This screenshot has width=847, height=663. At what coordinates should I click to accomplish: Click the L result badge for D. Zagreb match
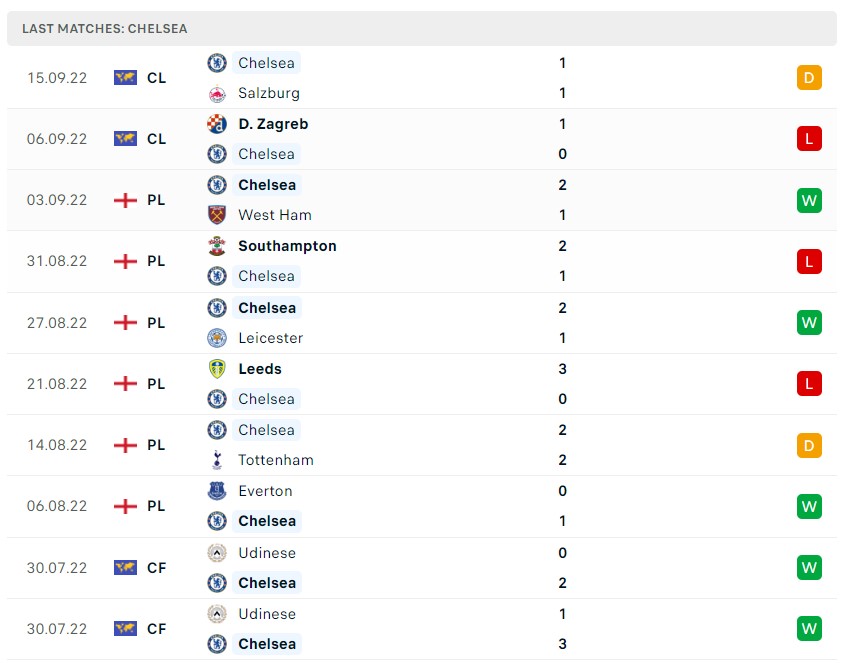(x=809, y=139)
